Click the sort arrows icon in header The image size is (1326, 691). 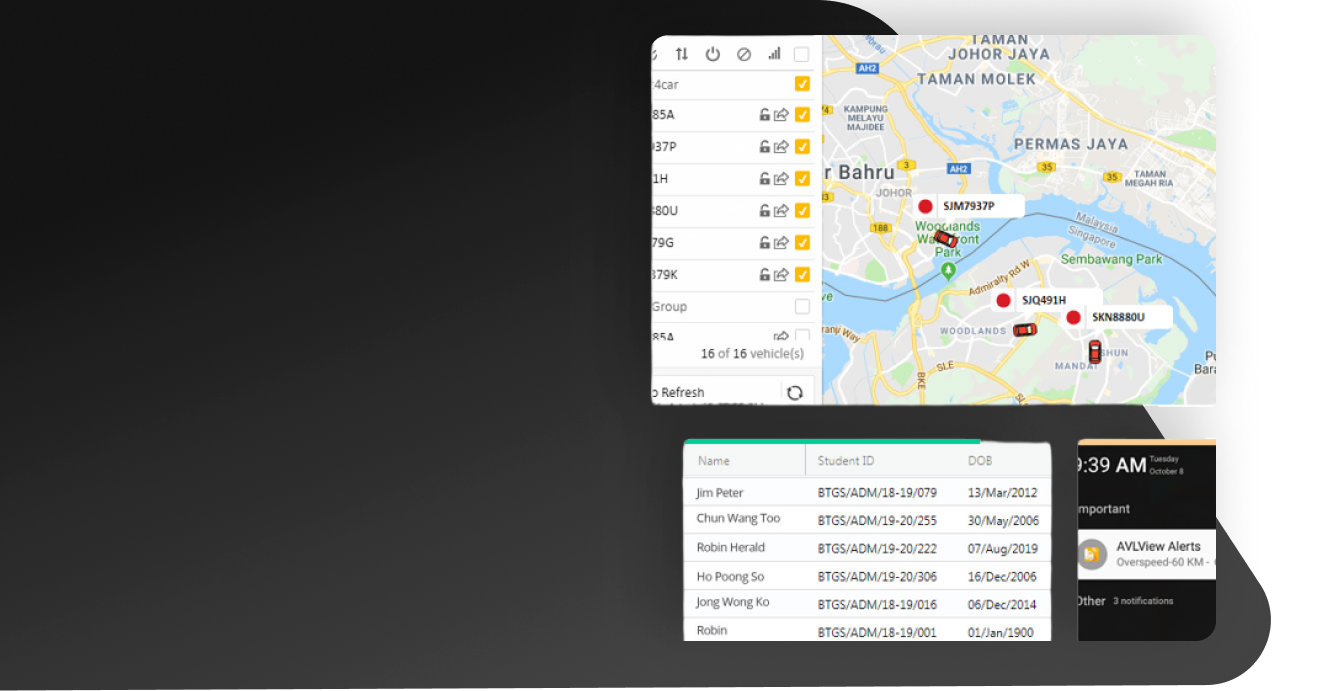[681, 54]
